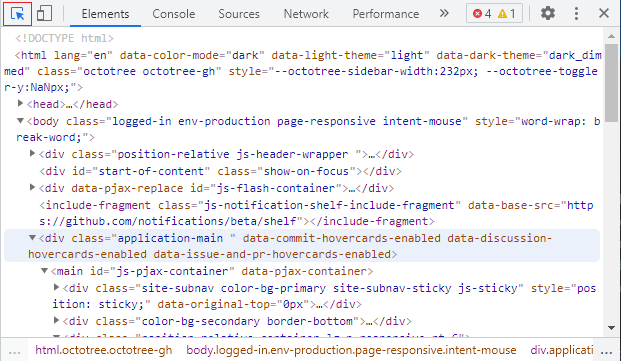This screenshot has height=361, width=621.
Task: Switch to the Network tab
Action: [306, 14]
